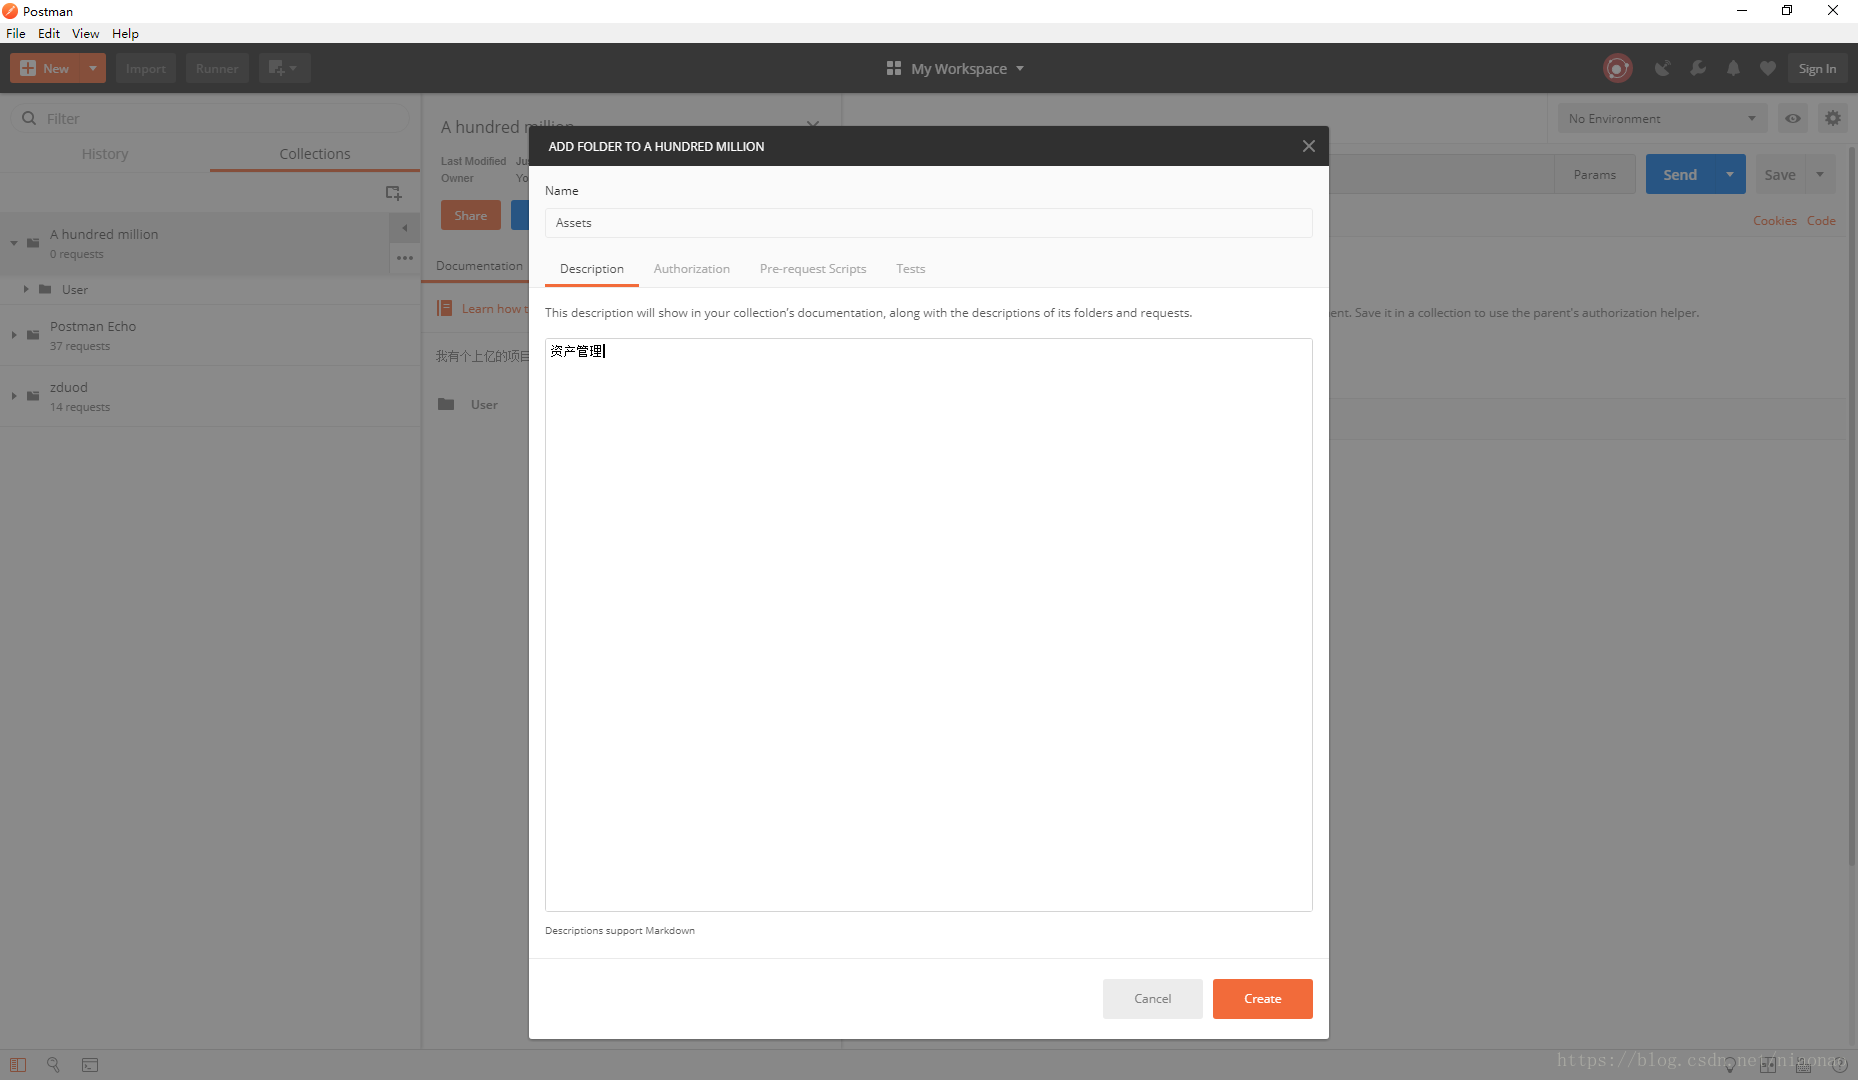The height and width of the screenshot is (1080, 1858).
Task: Click the keyboard shortcuts icon in status bar
Action: [1803, 1065]
